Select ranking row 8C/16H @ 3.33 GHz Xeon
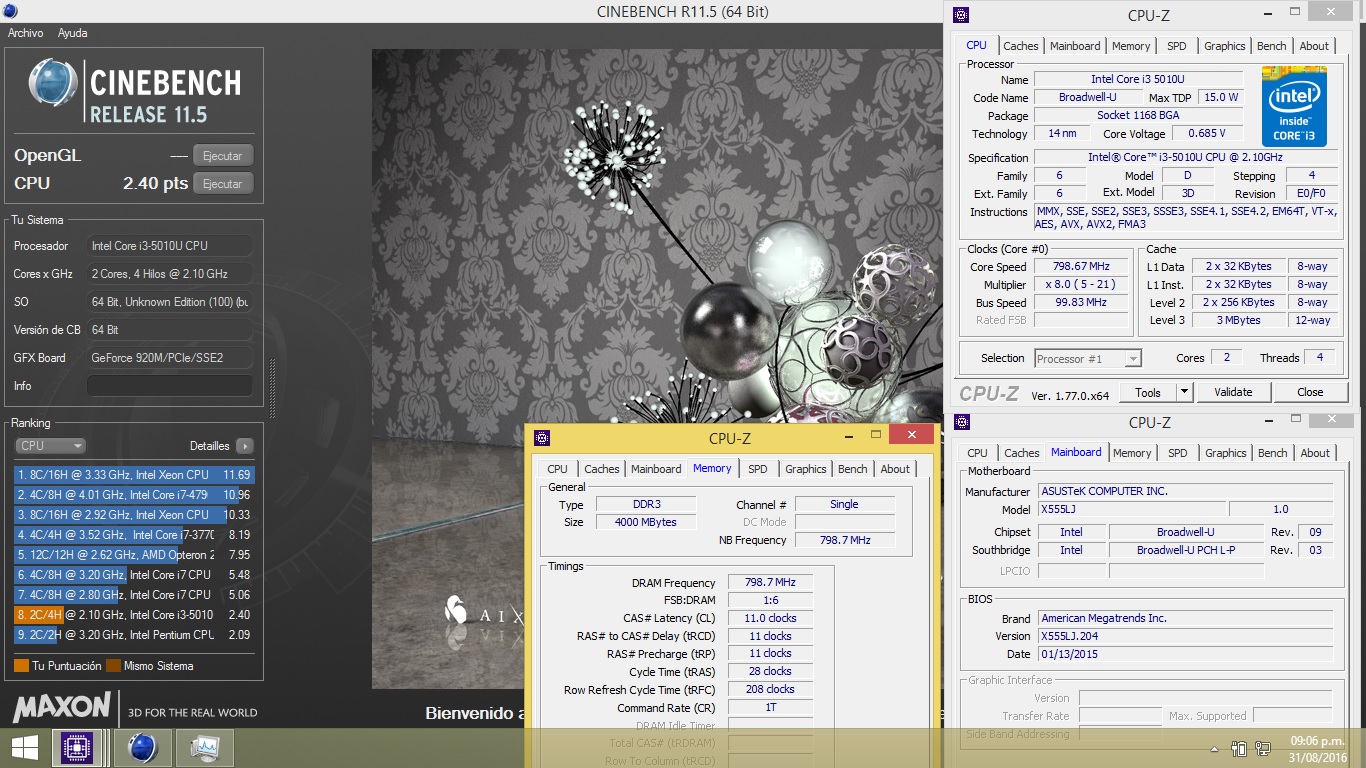Image resolution: width=1366 pixels, height=768 pixels. (134, 475)
